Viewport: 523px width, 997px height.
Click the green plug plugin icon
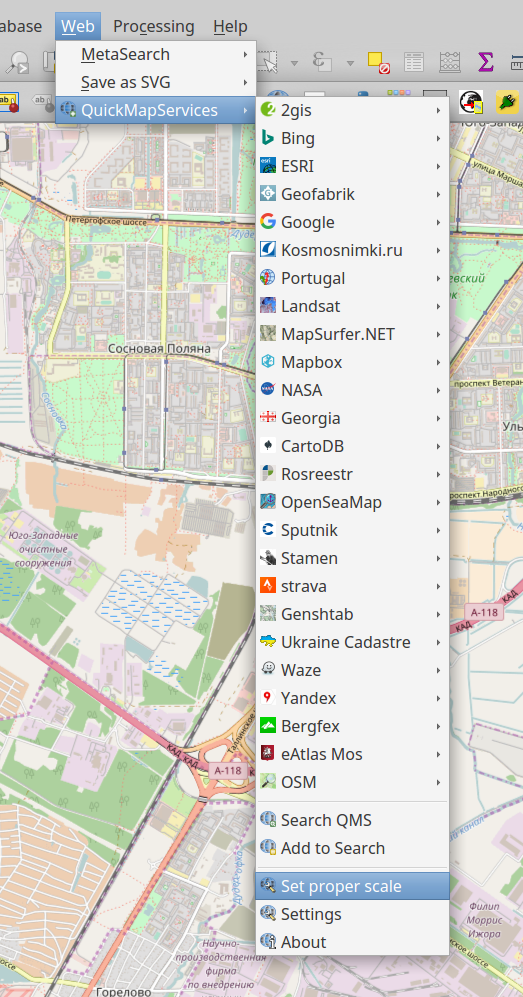coord(507,101)
